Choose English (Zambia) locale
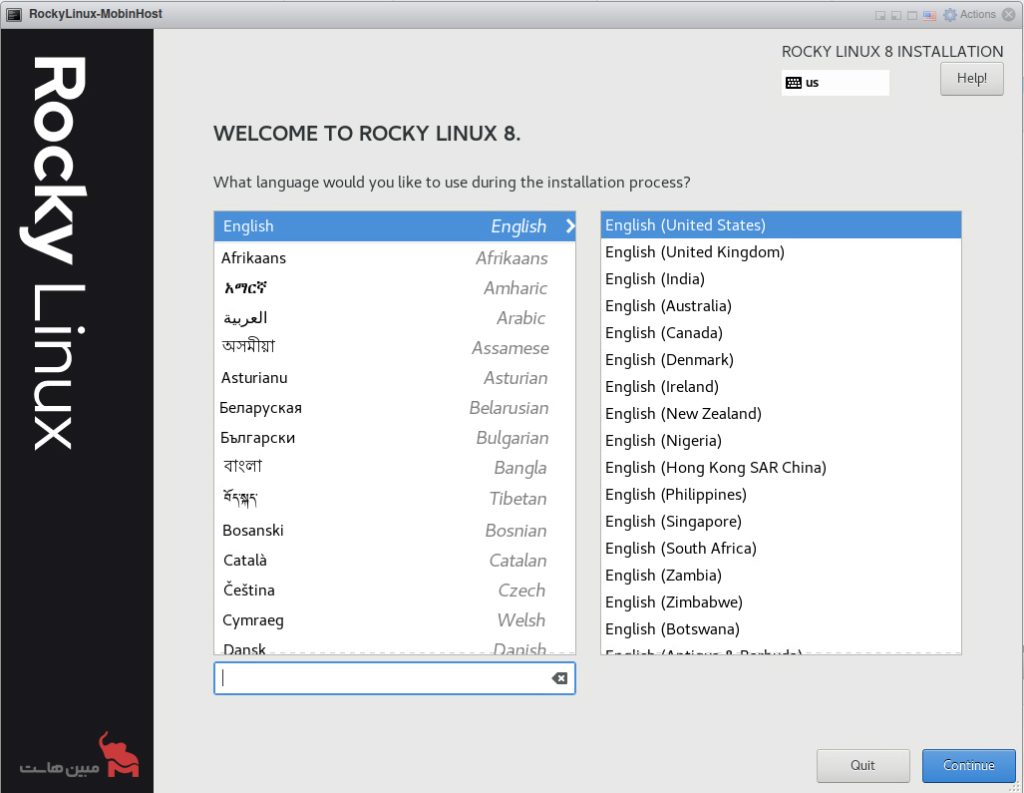1024x793 pixels. click(x=780, y=575)
